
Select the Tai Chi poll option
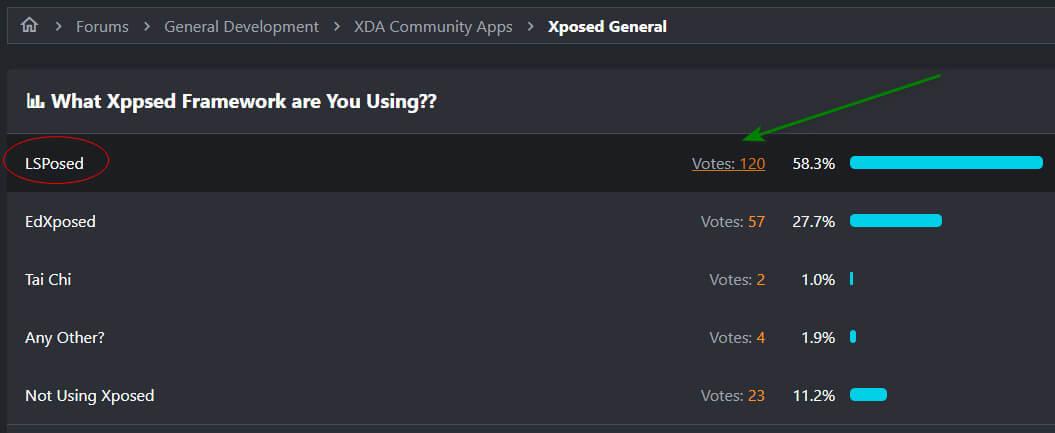[x=48, y=279]
